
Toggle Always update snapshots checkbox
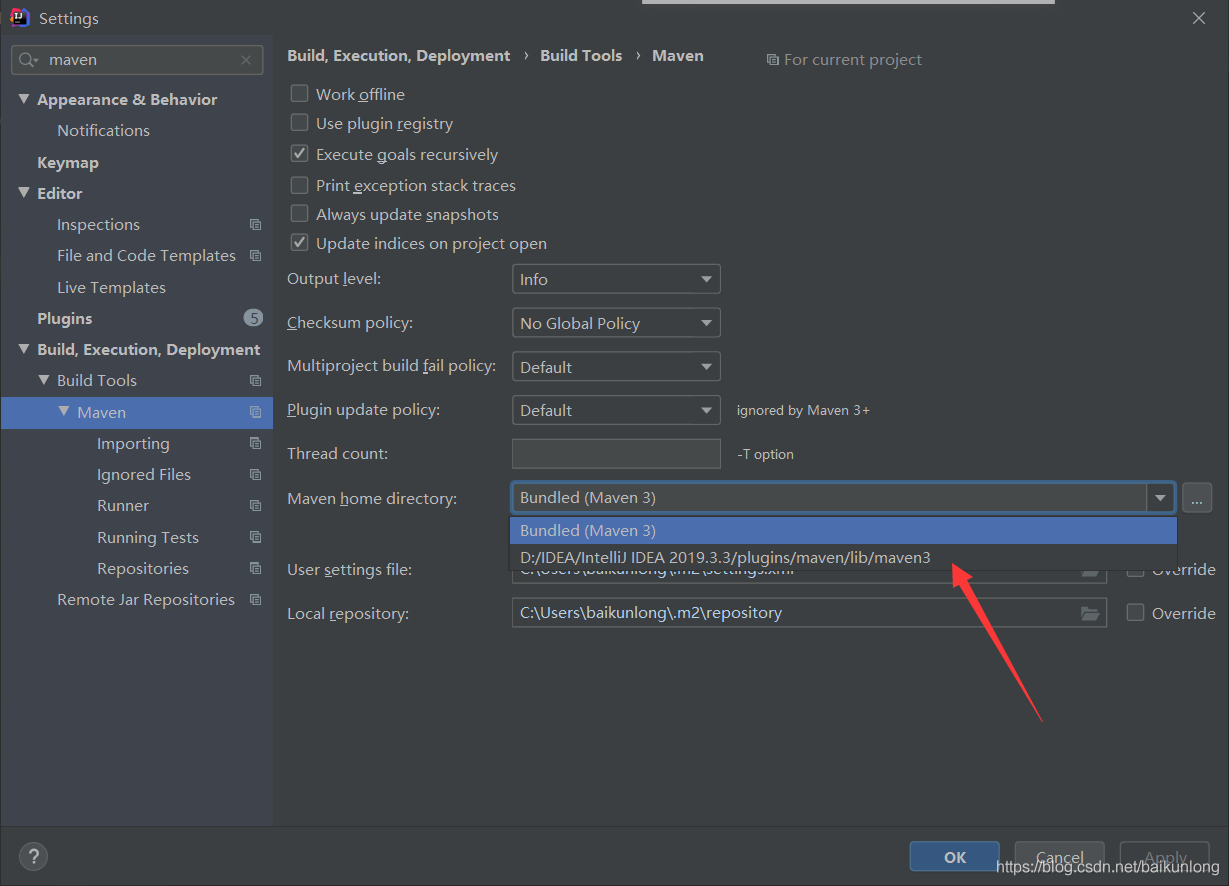[299, 214]
